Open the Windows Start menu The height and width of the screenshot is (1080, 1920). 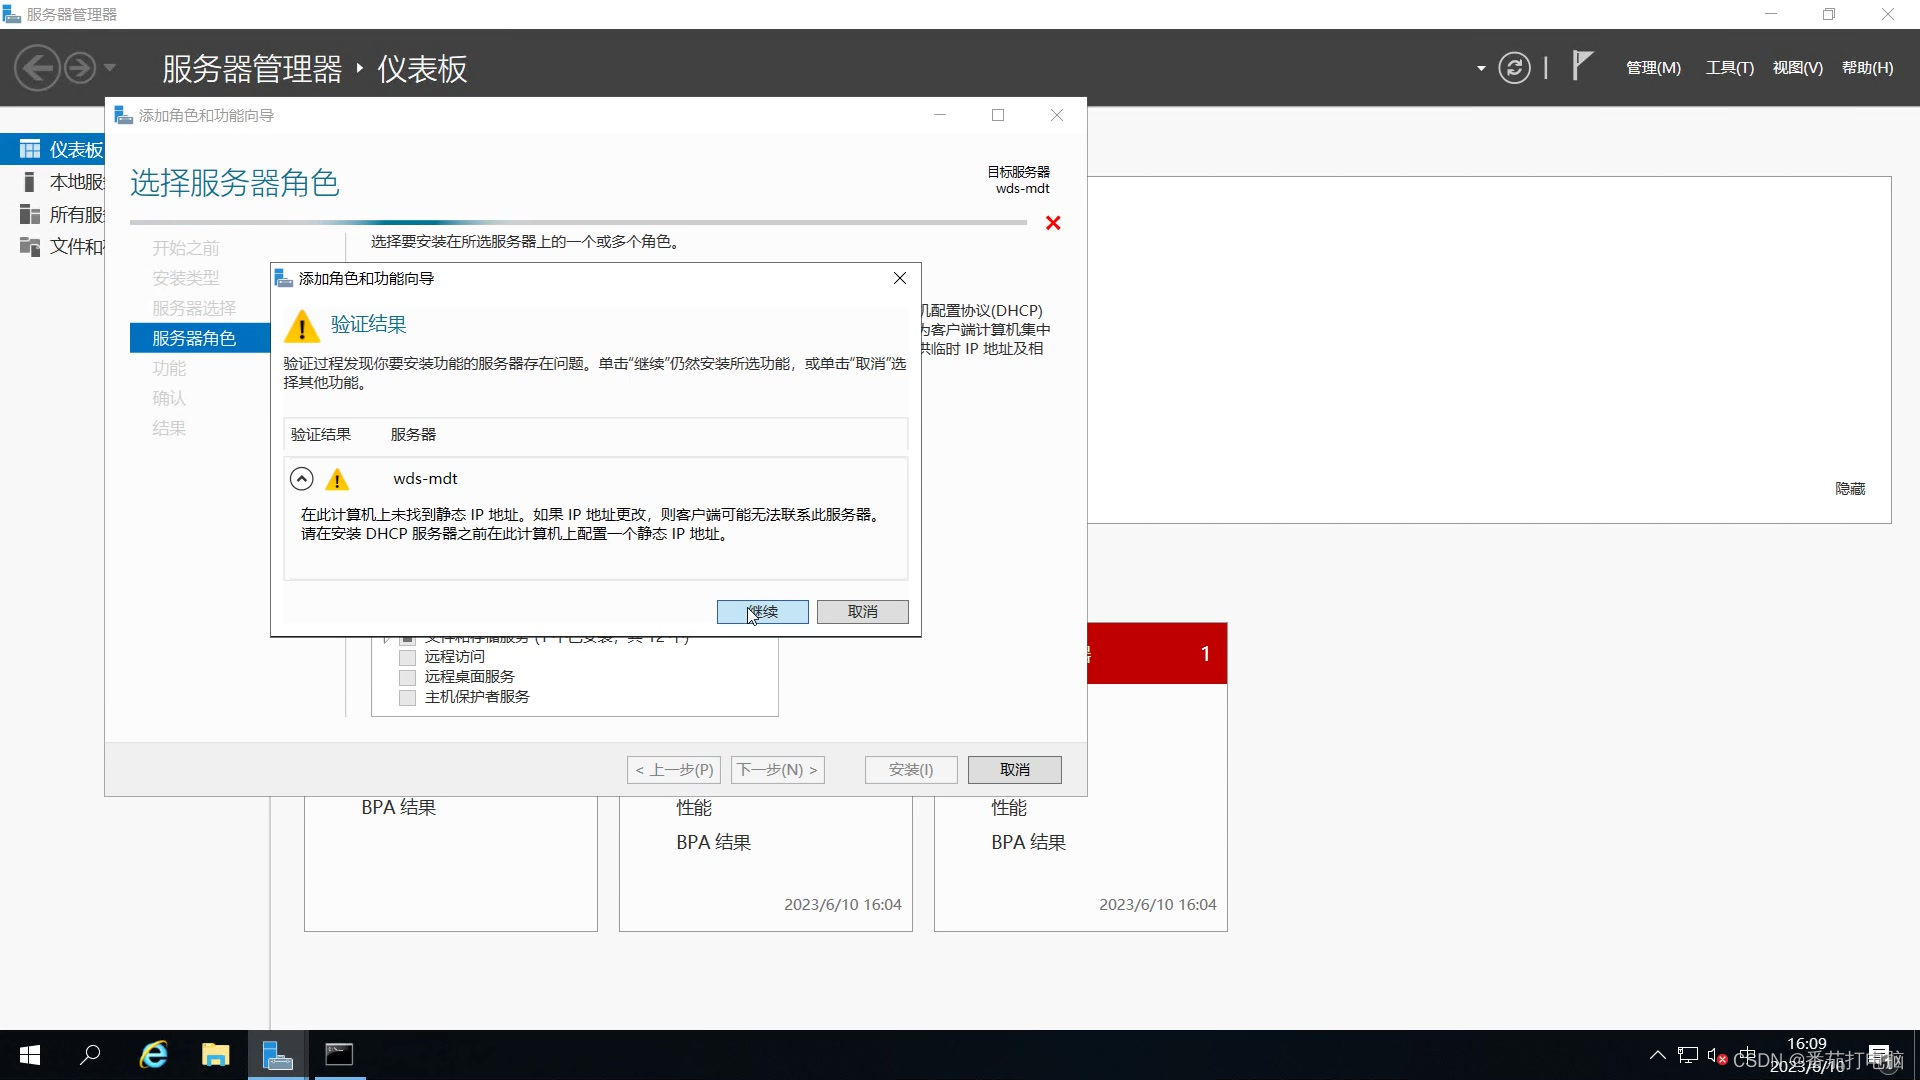click(30, 1055)
